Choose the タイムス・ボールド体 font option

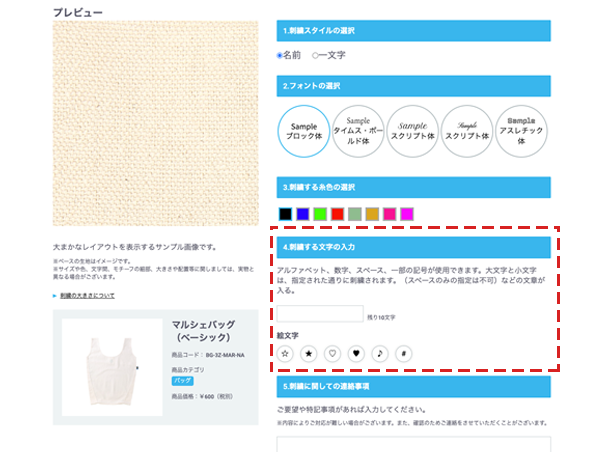(357, 131)
